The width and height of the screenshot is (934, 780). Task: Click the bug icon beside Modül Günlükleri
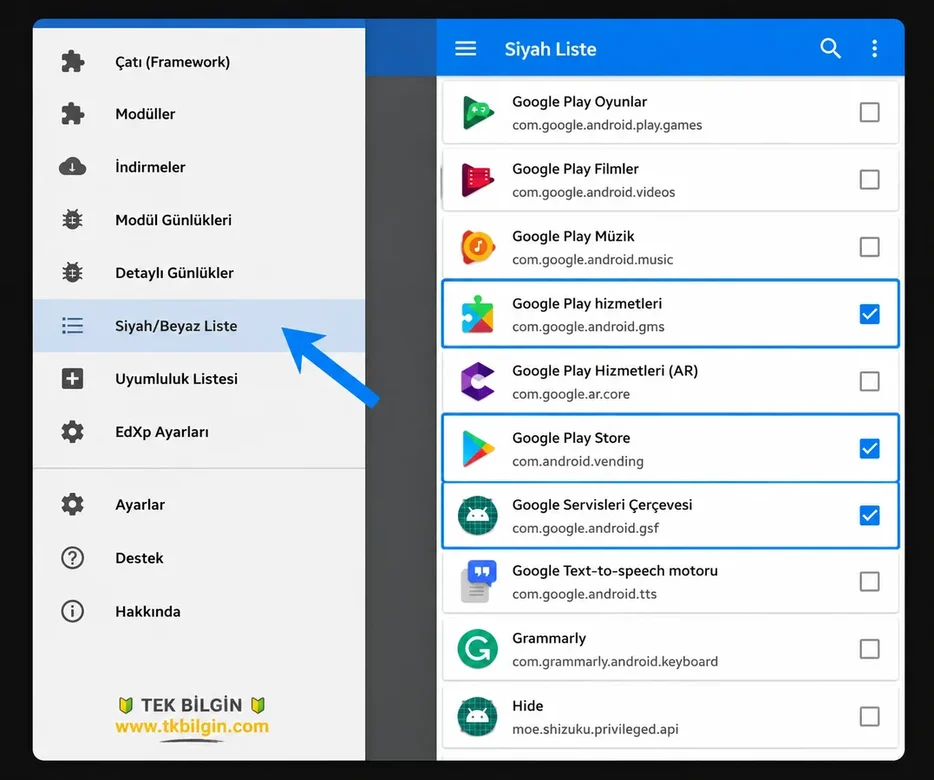click(73, 220)
